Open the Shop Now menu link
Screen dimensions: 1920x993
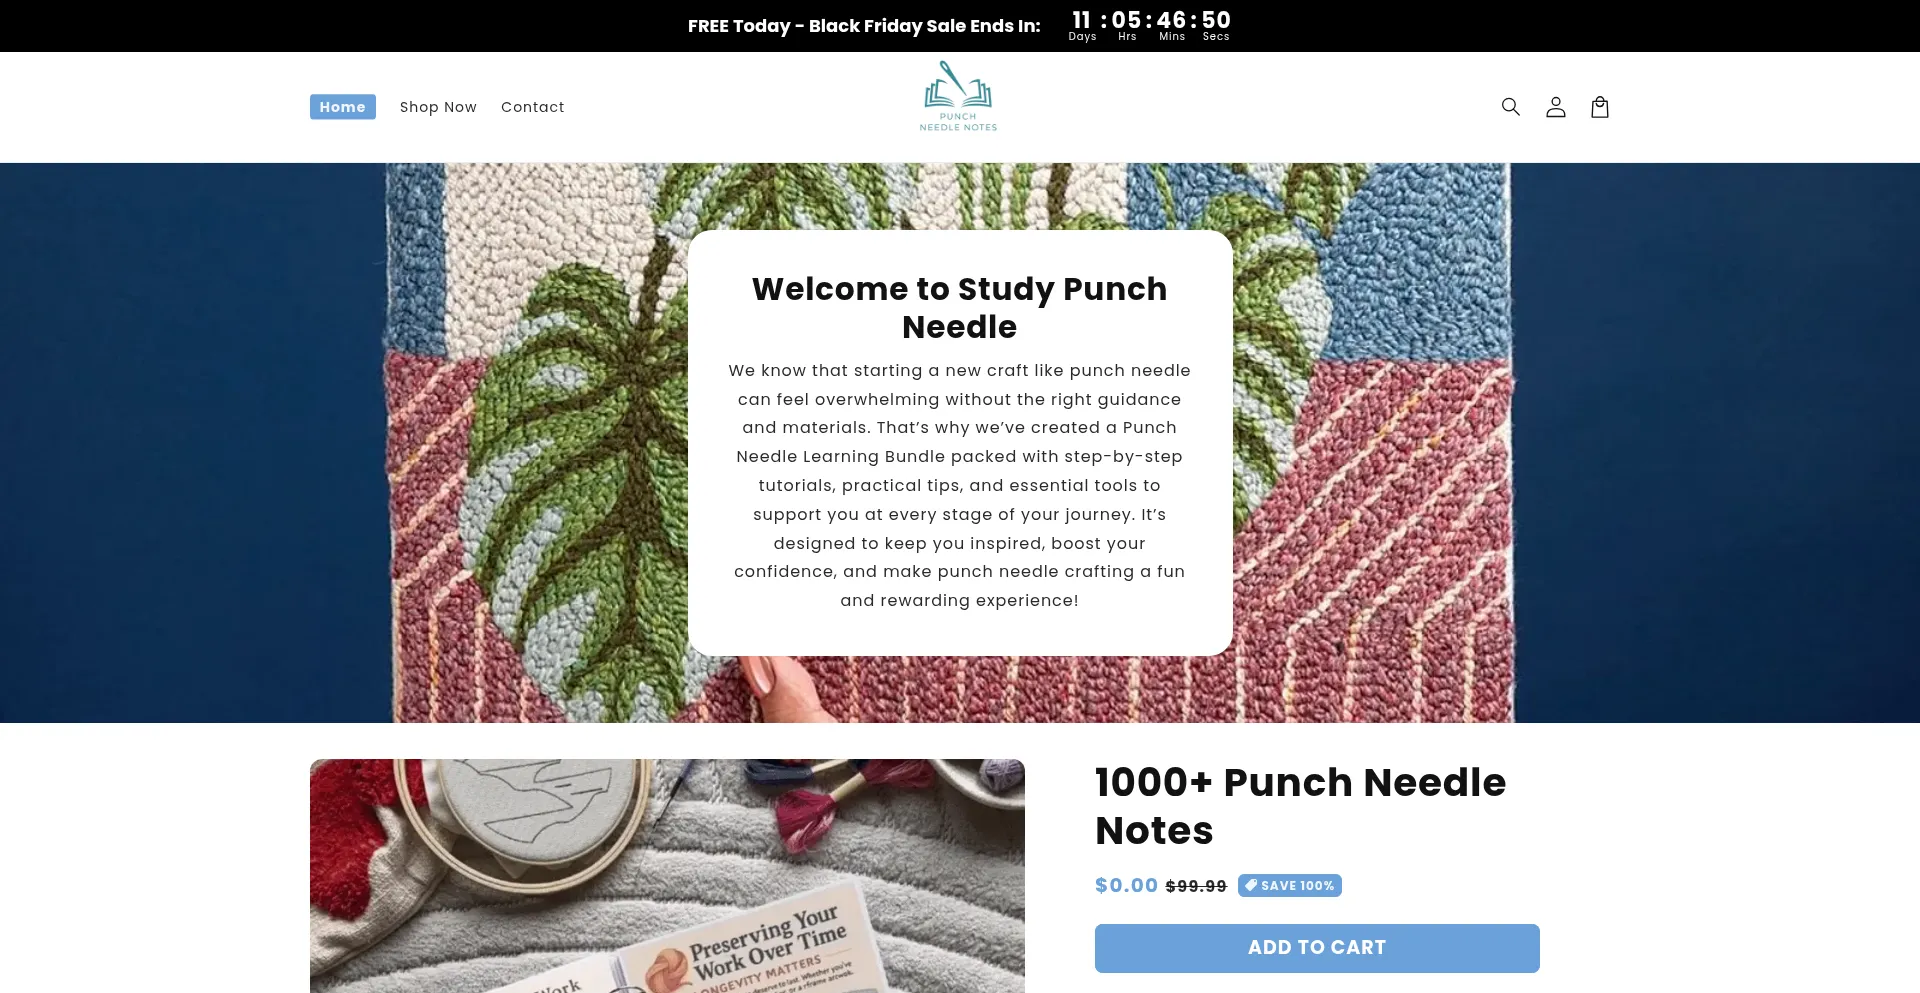438,107
